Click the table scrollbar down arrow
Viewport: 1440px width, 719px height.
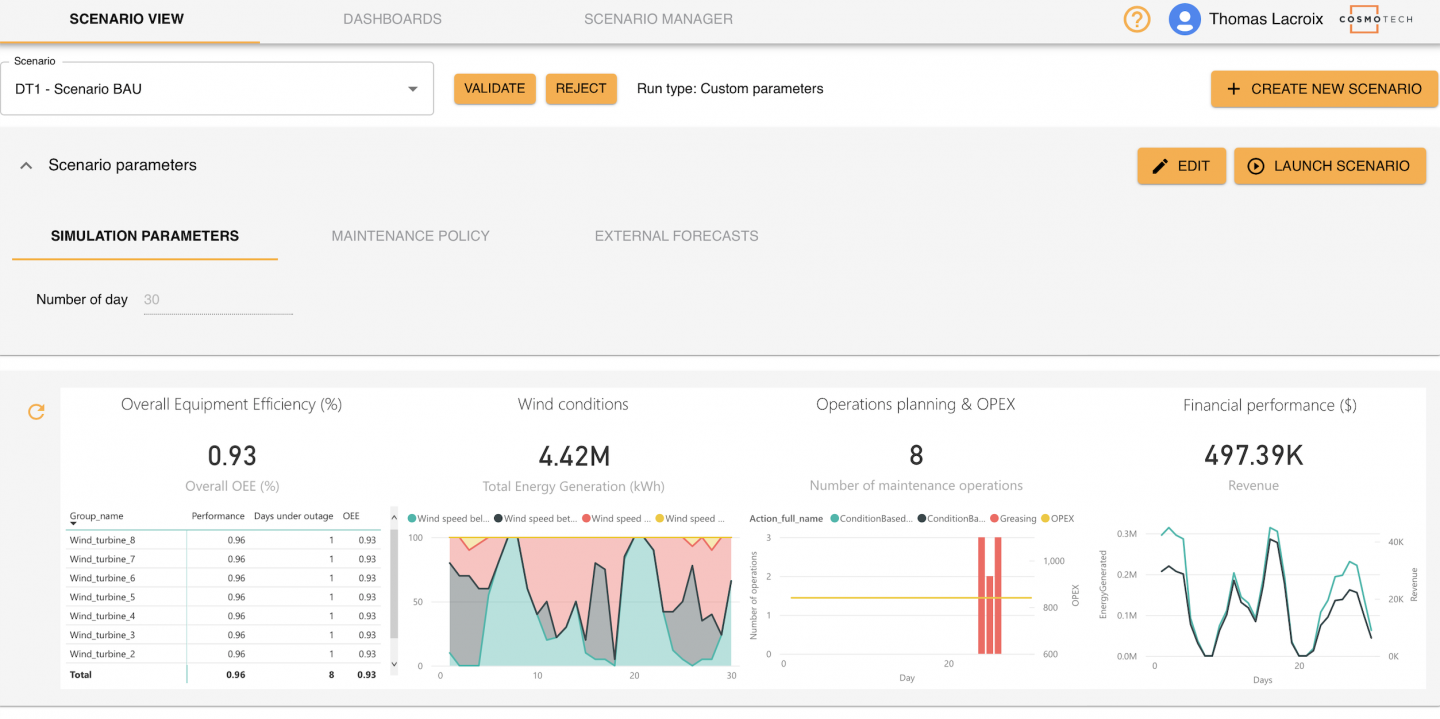394,664
